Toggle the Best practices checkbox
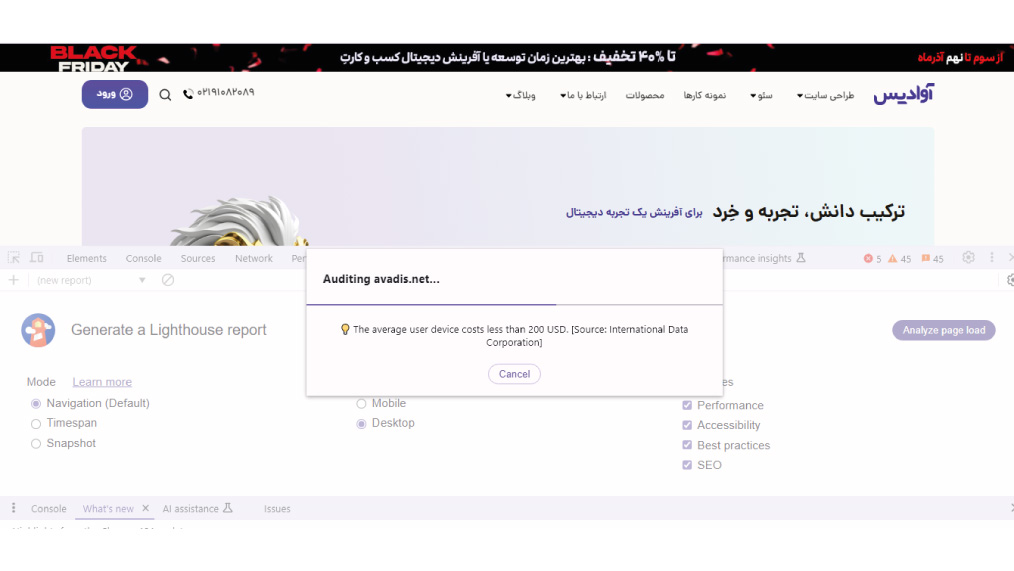Image resolution: width=1014 pixels, height=571 pixels. click(x=687, y=445)
